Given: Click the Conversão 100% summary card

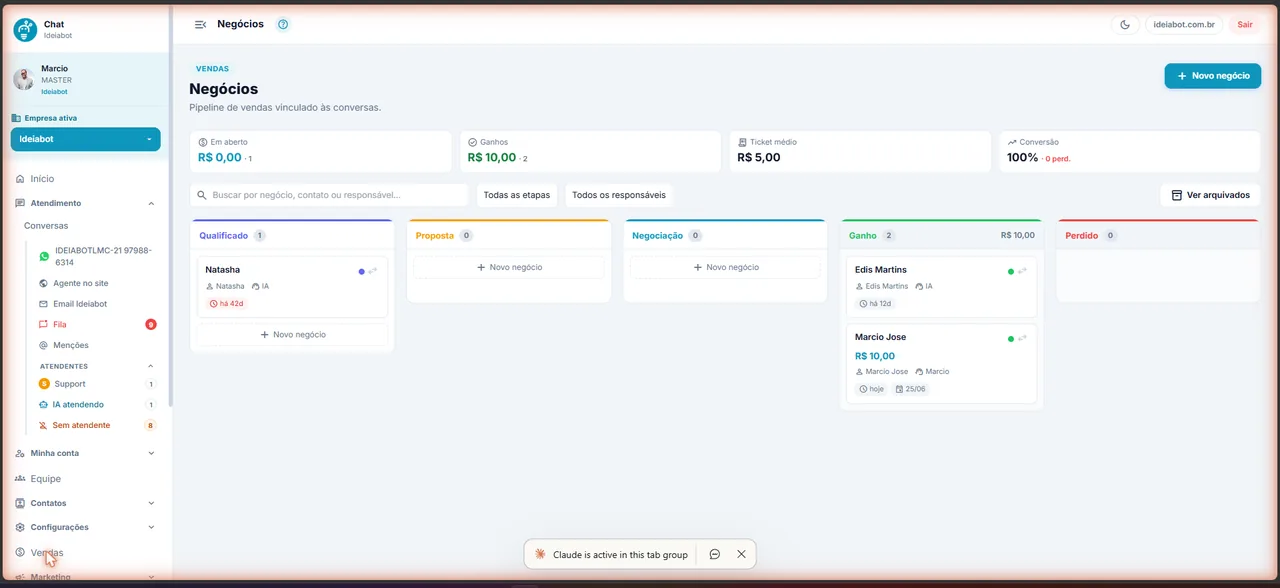Looking at the screenshot, I should point(1130,151).
